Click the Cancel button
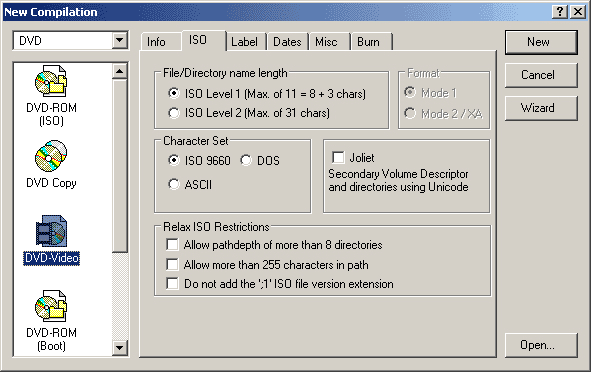 click(x=541, y=75)
